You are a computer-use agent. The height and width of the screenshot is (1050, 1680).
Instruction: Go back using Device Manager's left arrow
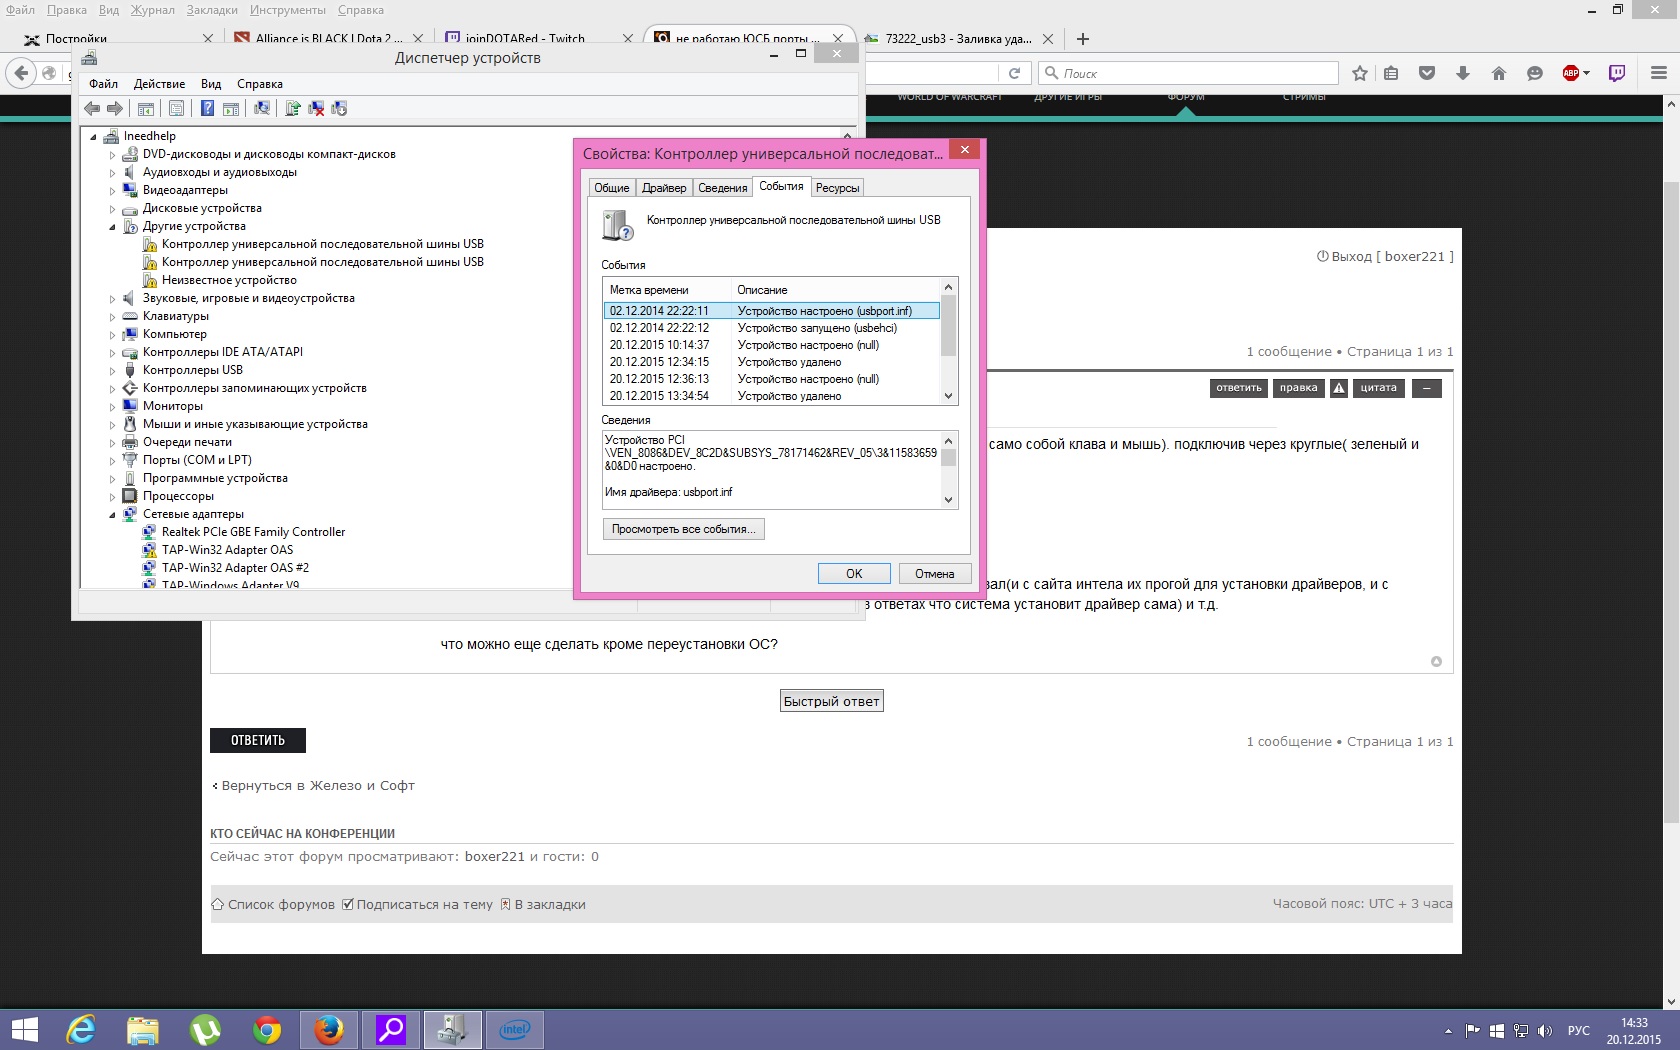[92, 108]
